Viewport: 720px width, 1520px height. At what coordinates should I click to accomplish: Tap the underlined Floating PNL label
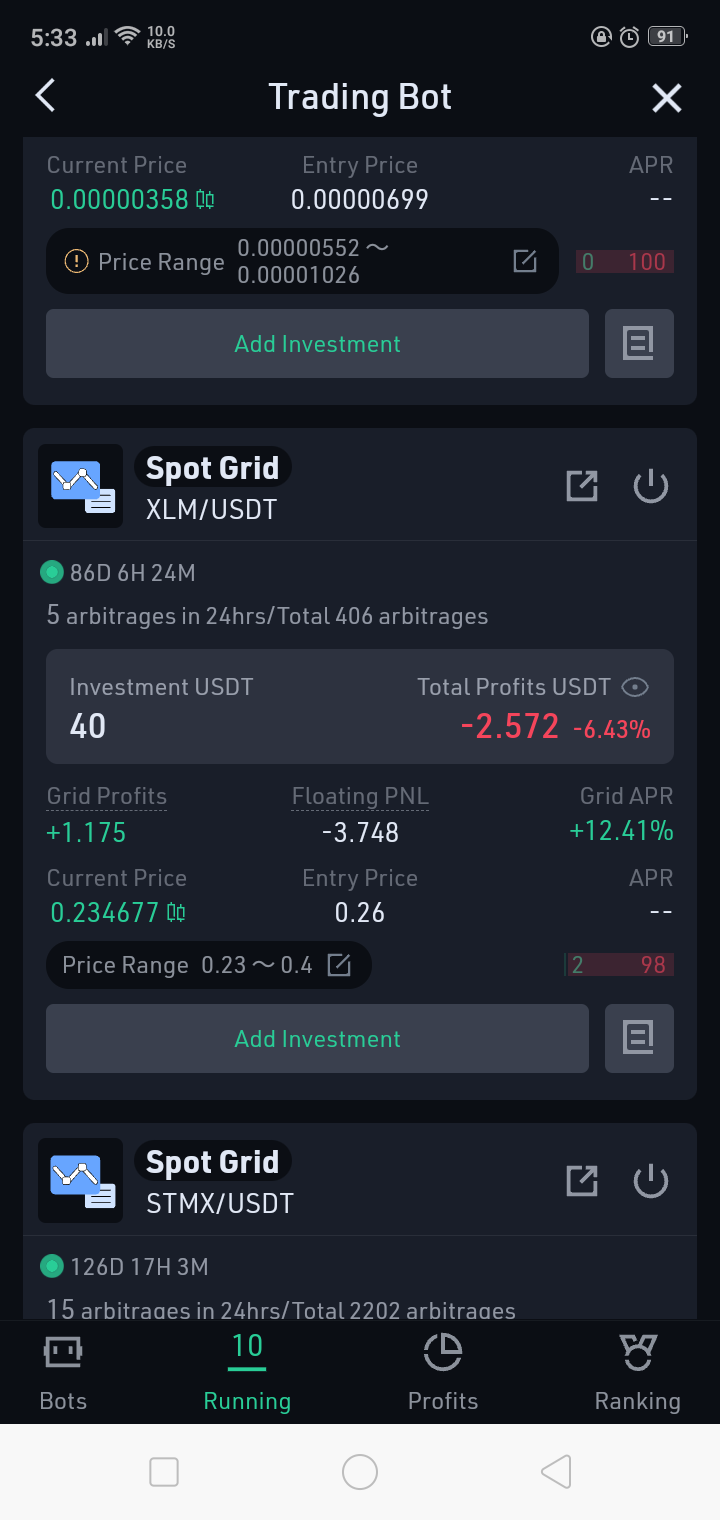coord(360,797)
